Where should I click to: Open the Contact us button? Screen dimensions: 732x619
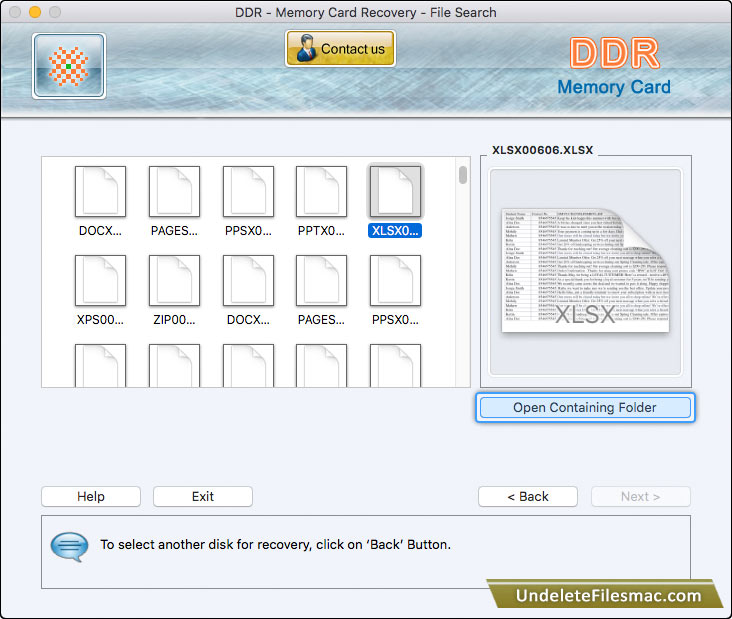[340, 49]
